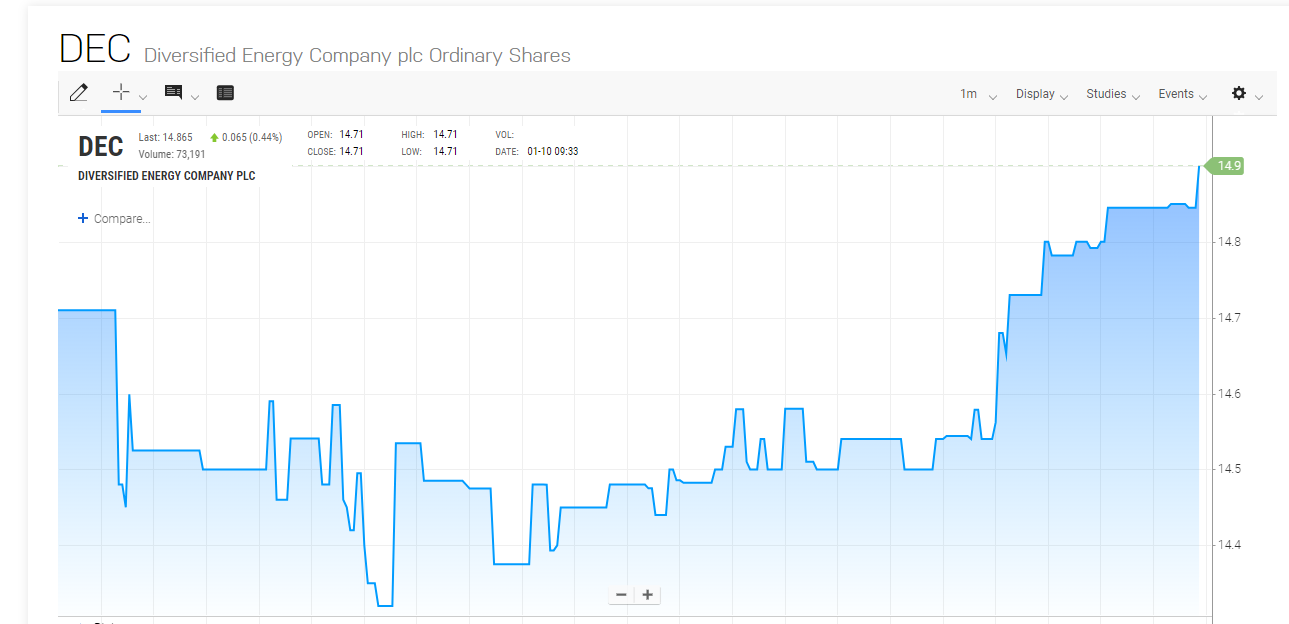The image size is (1289, 624).
Task: Expand the annotation tool dropdown arrow
Action: point(195,97)
